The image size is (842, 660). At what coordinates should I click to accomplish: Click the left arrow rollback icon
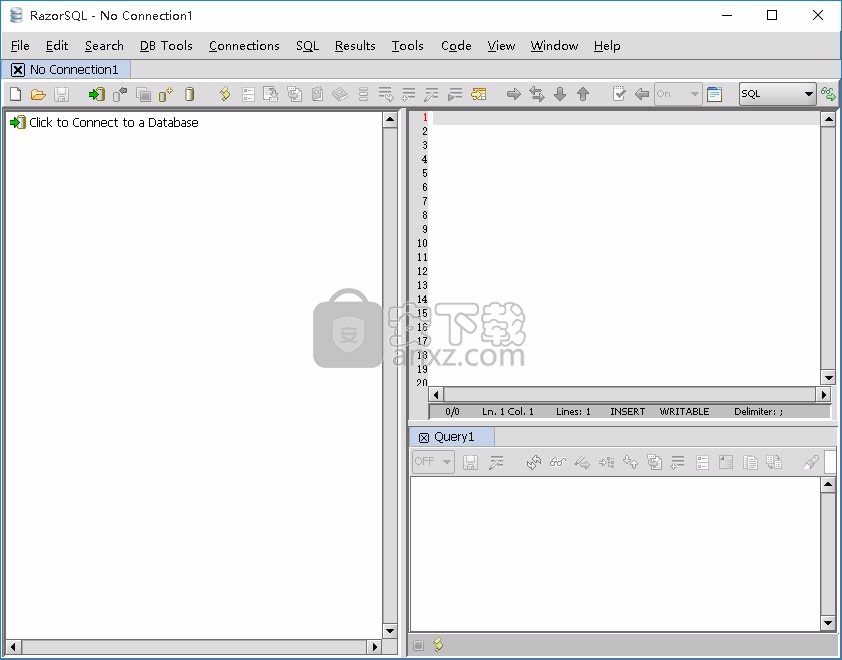[x=642, y=95]
